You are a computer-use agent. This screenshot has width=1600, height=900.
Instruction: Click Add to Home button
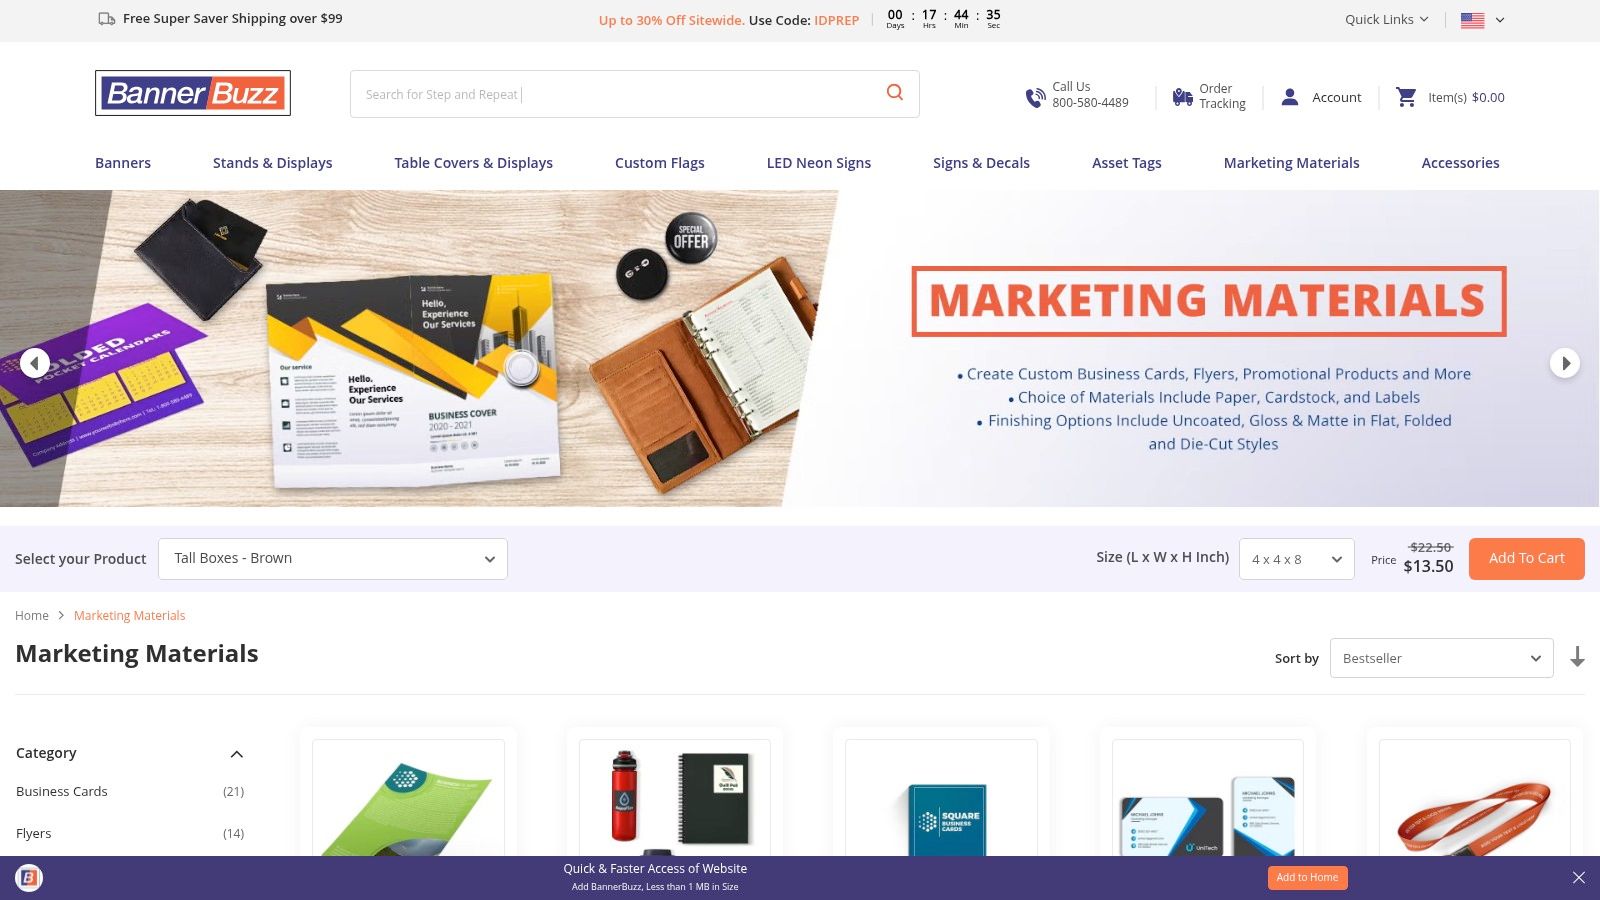tap(1307, 878)
